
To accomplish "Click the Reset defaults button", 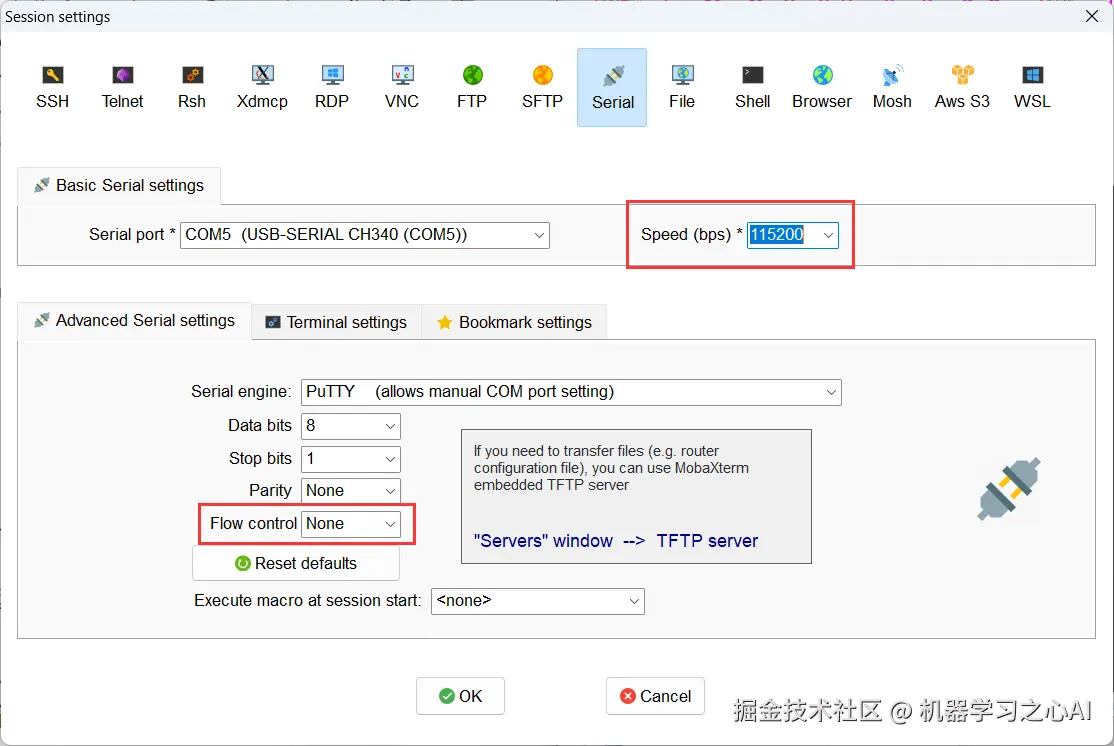I will pyautogui.click(x=296, y=563).
